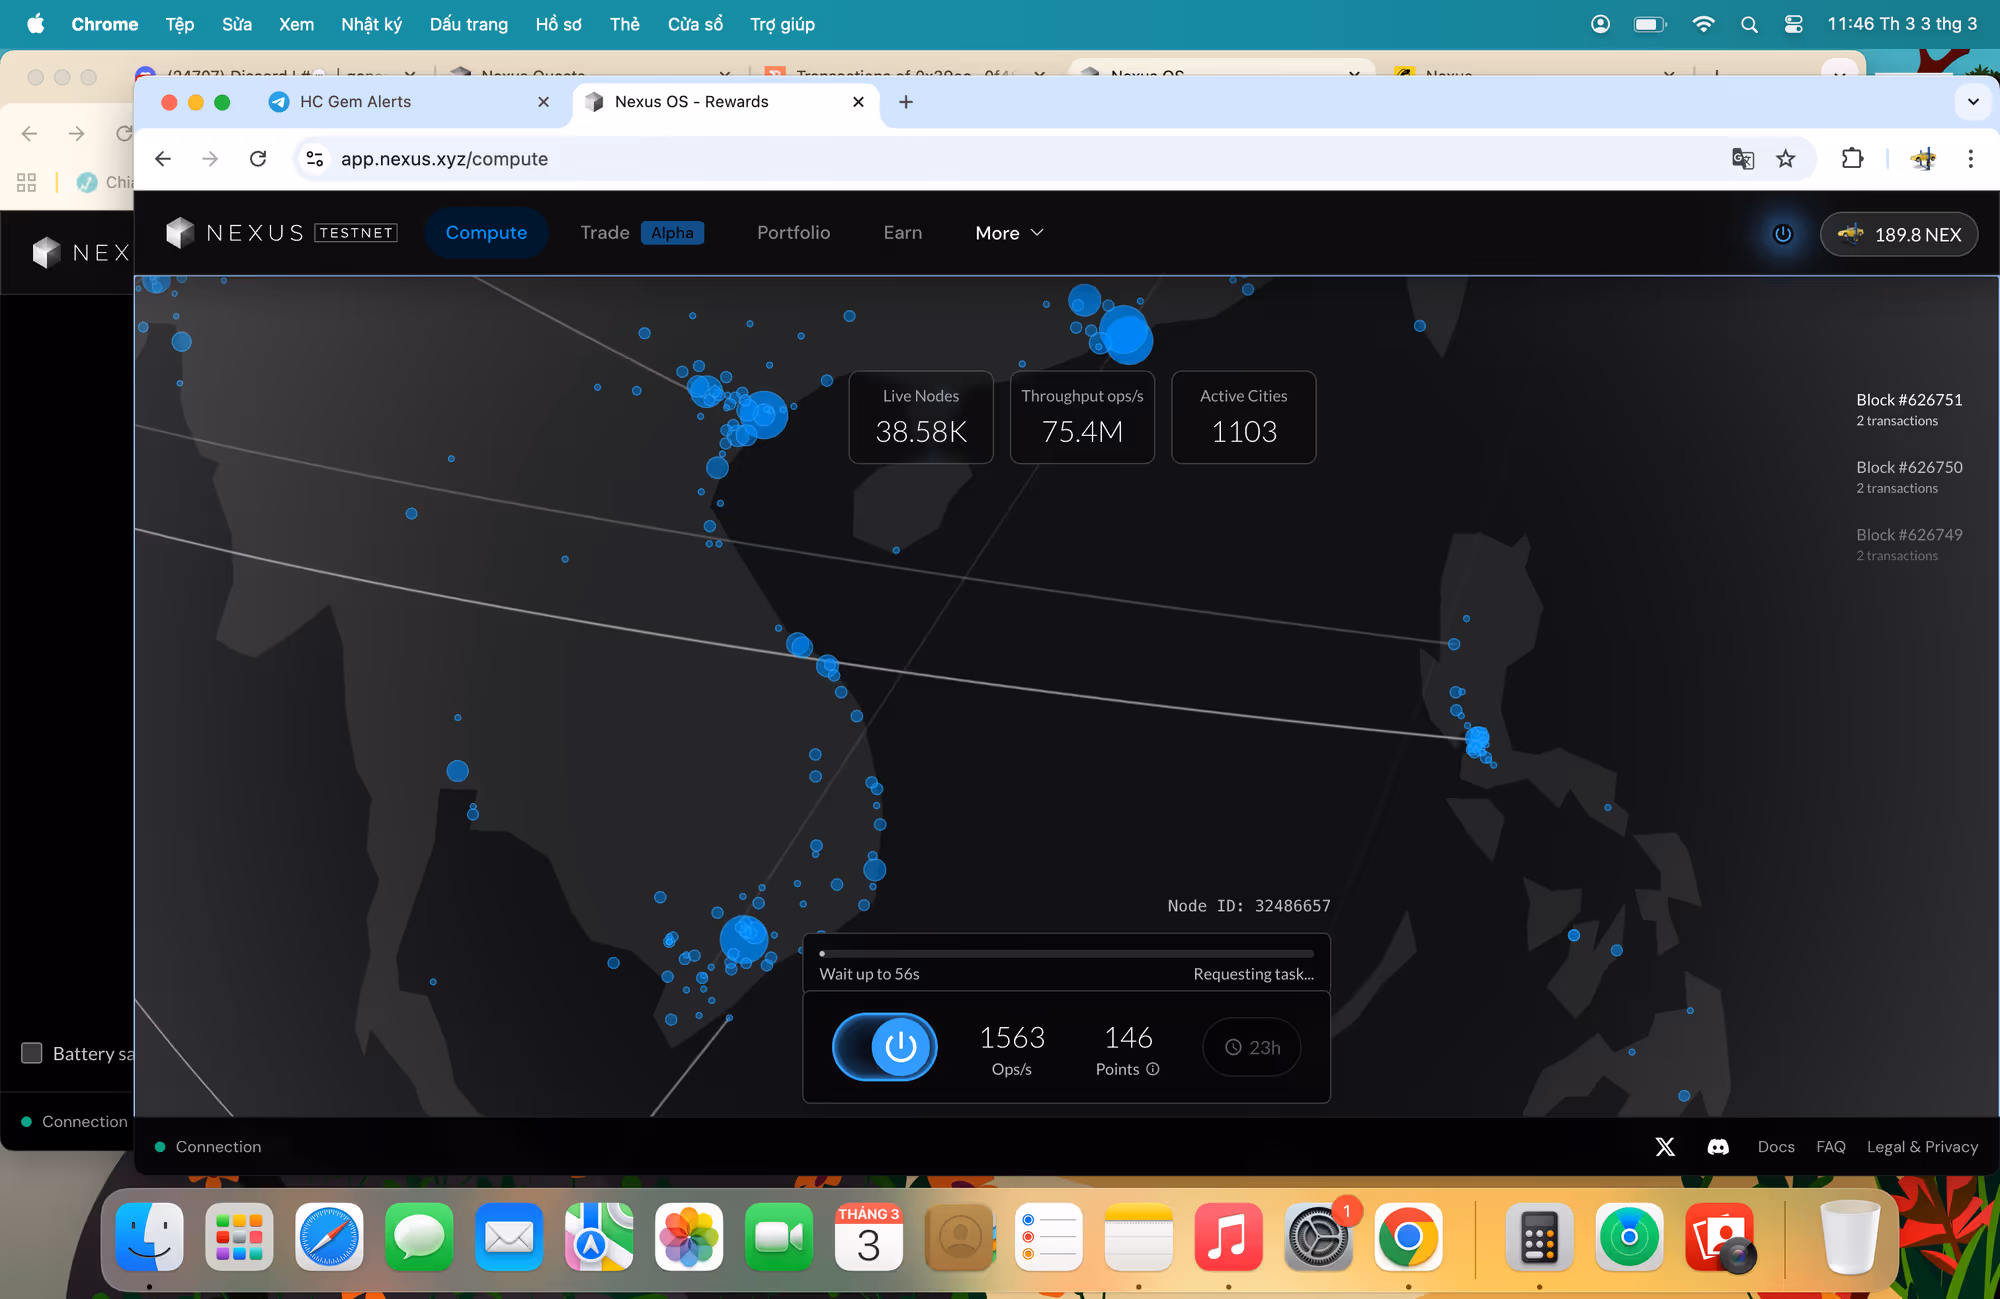
Task: Open the Trash in the Dock
Action: [x=1850, y=1238]
